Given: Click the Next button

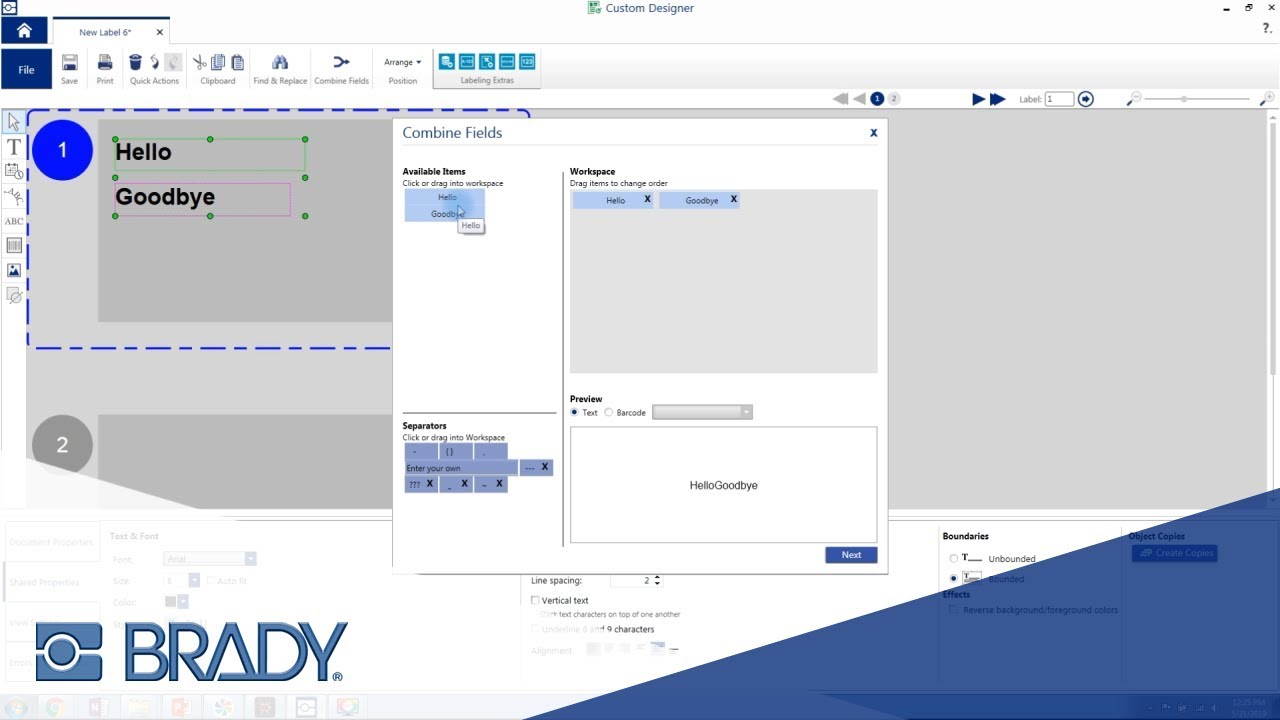Looking at the screenshot, I should (851, 555).
